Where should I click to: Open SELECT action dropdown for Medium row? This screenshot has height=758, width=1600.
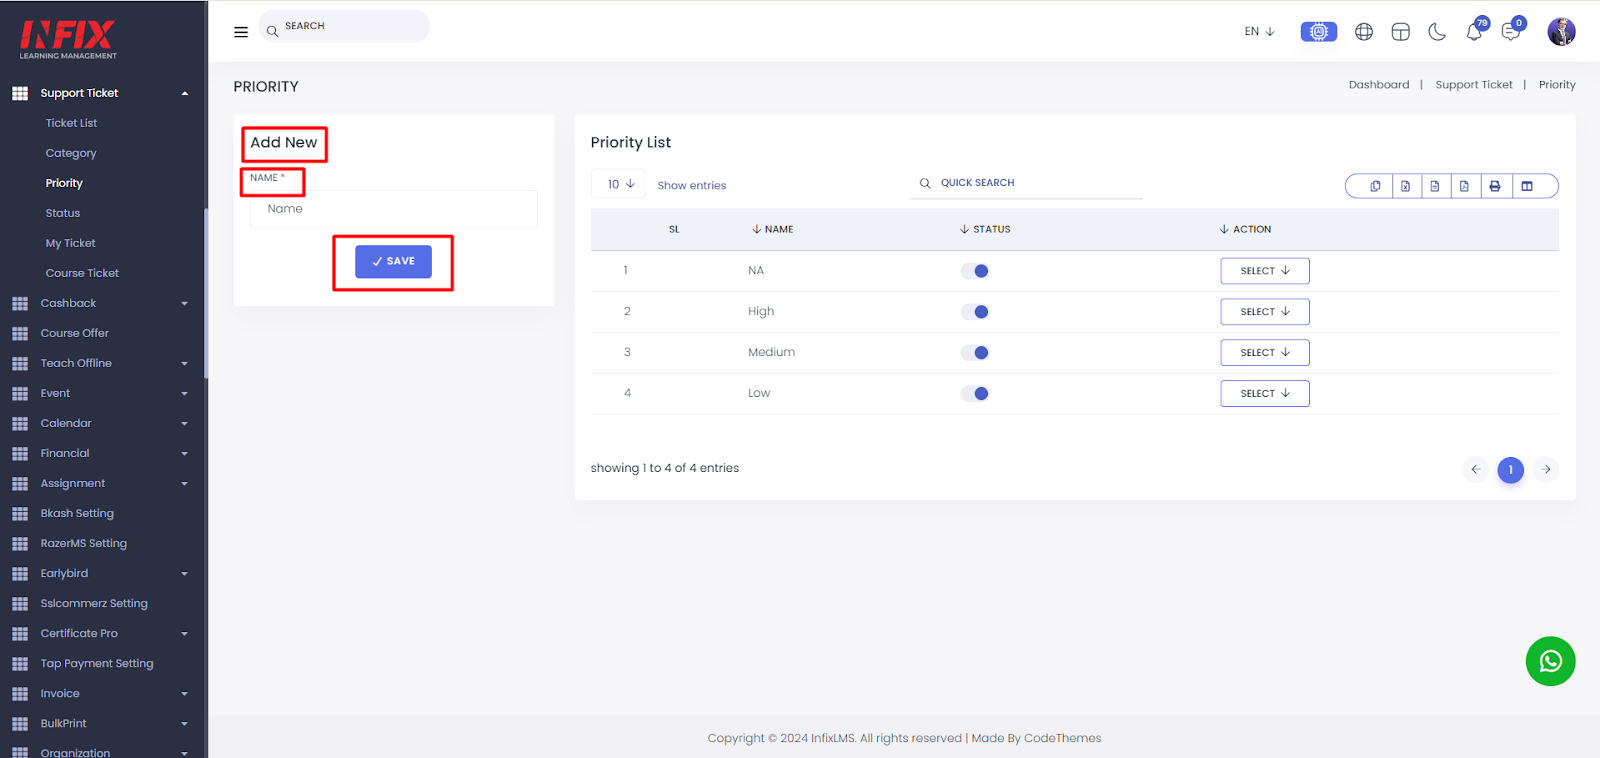tap(1265, 353)
